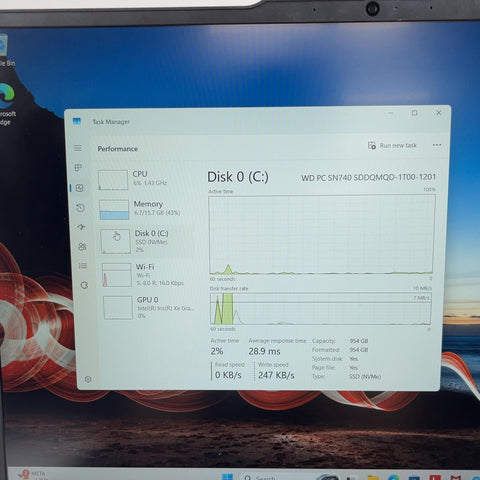Select the Memory performance entry

pos(147,209)
